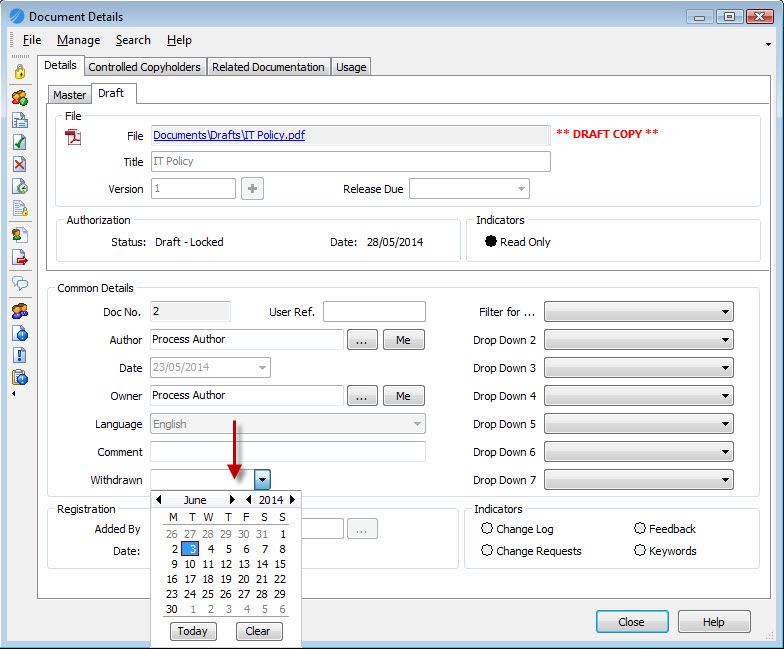Open the Drop Down 4 combo box

pos(638,396)
